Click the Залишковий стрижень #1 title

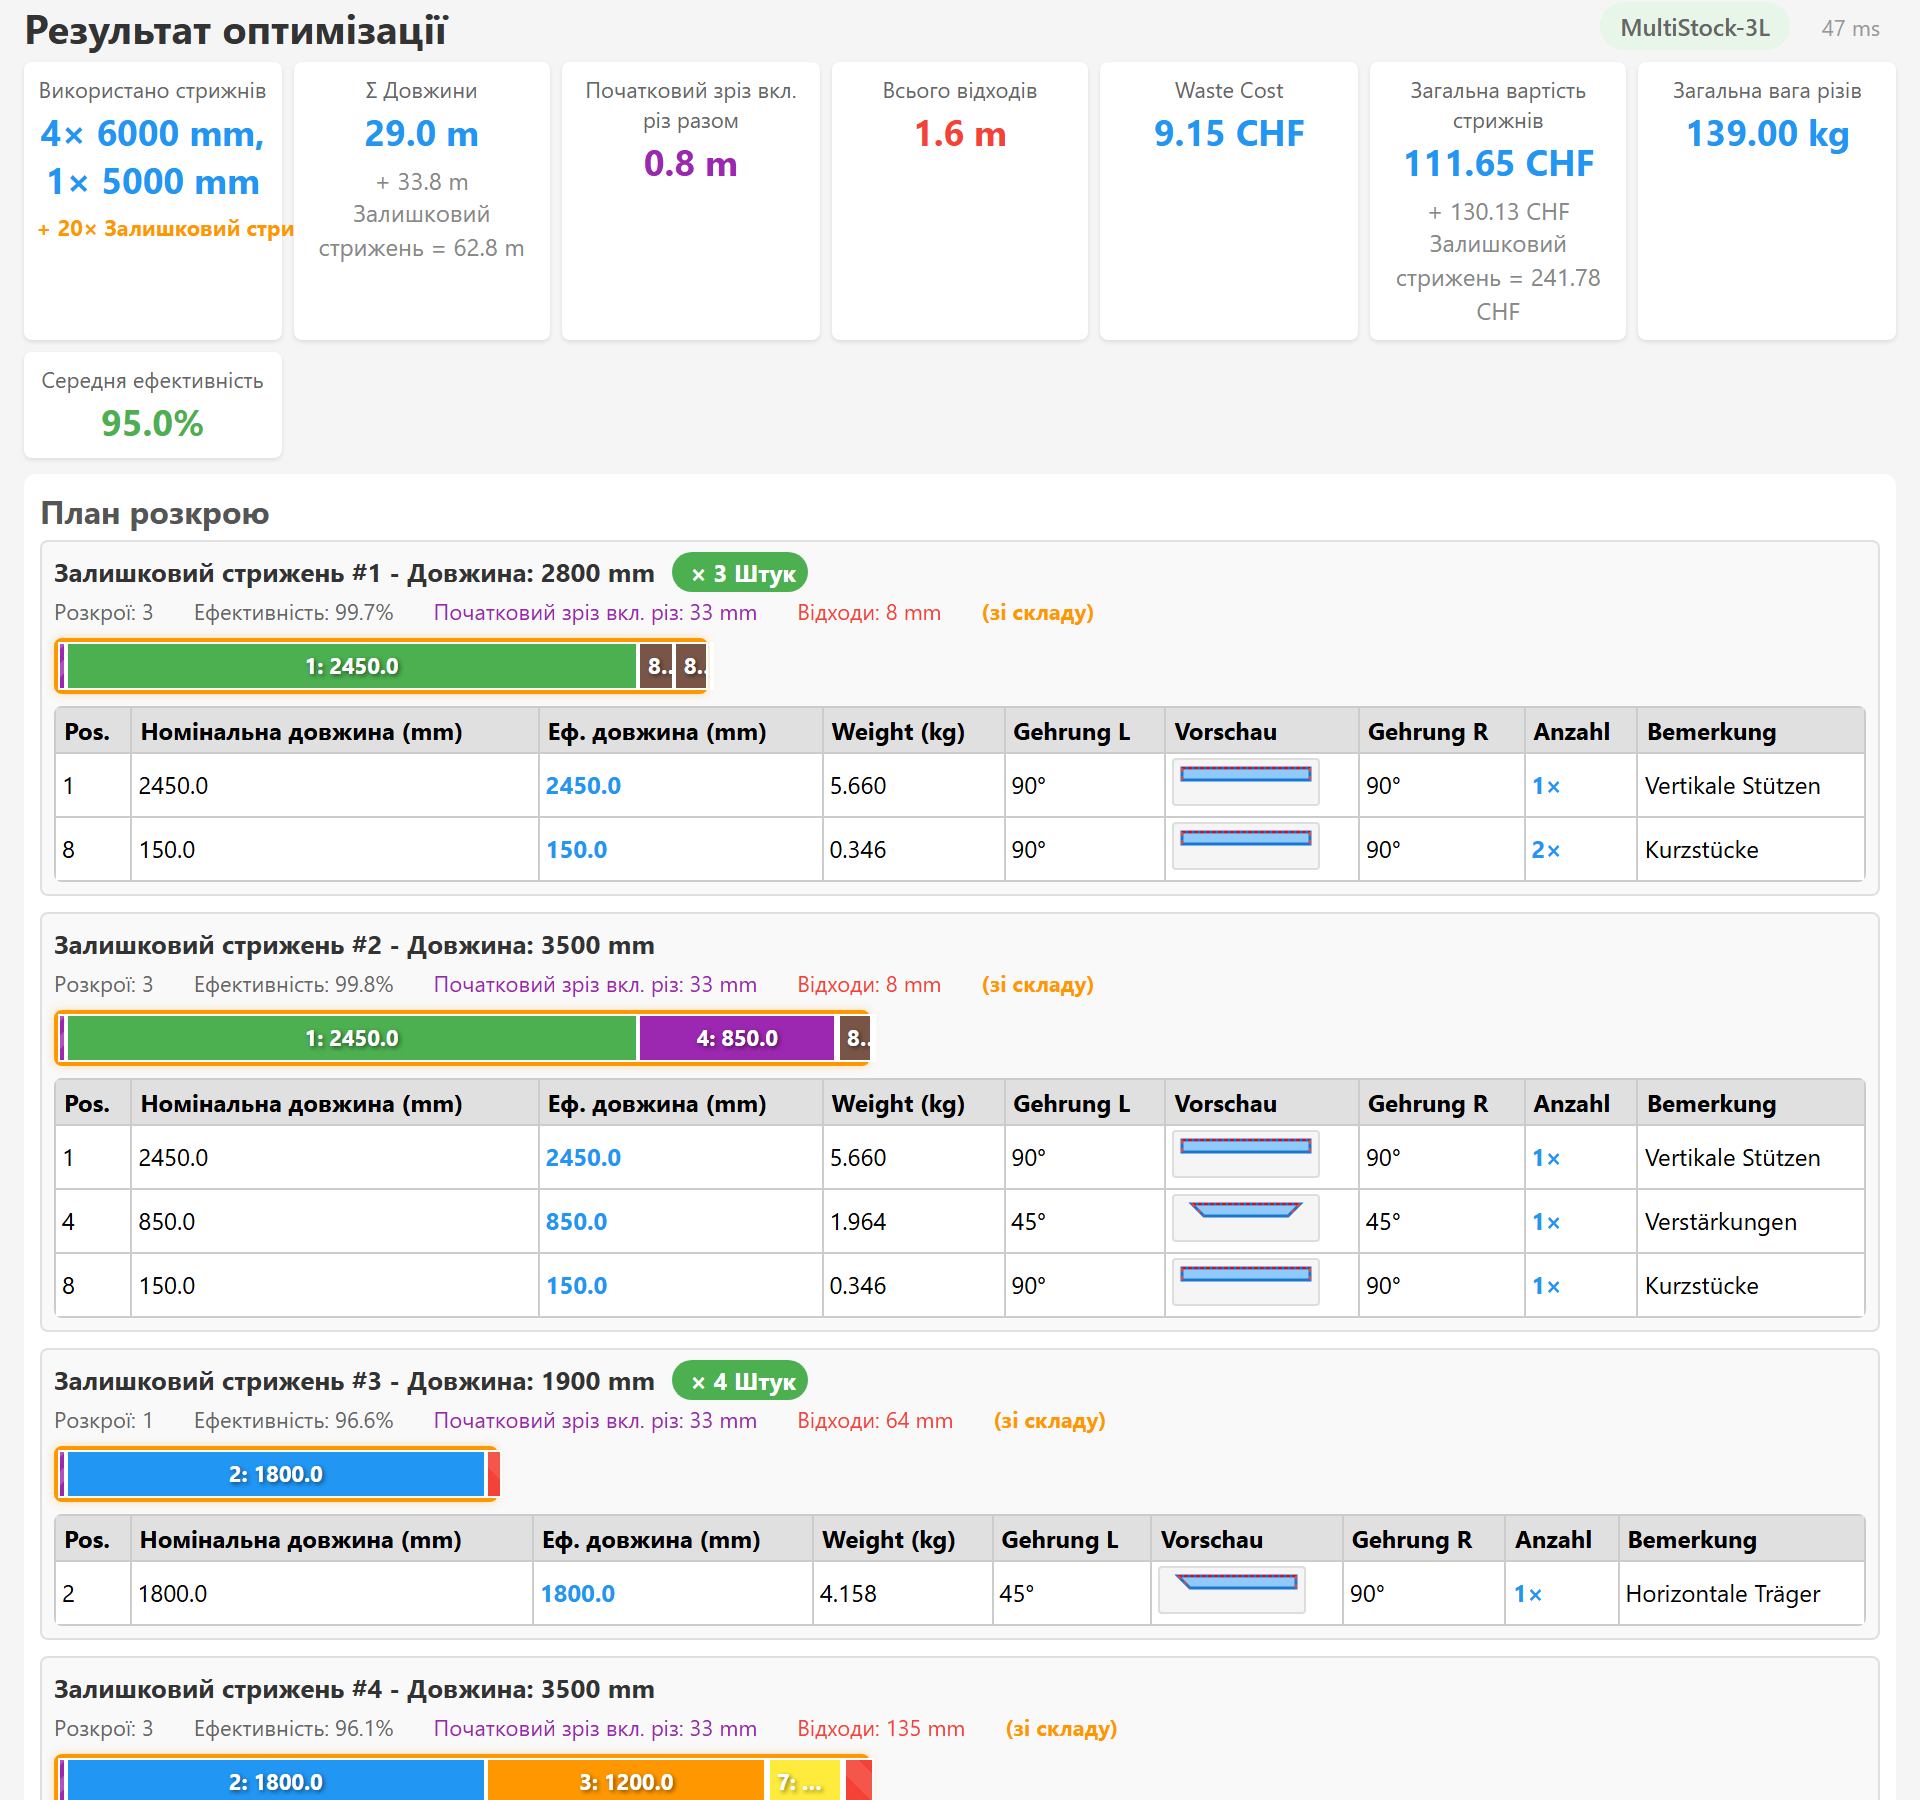click(x=354, y=574)
